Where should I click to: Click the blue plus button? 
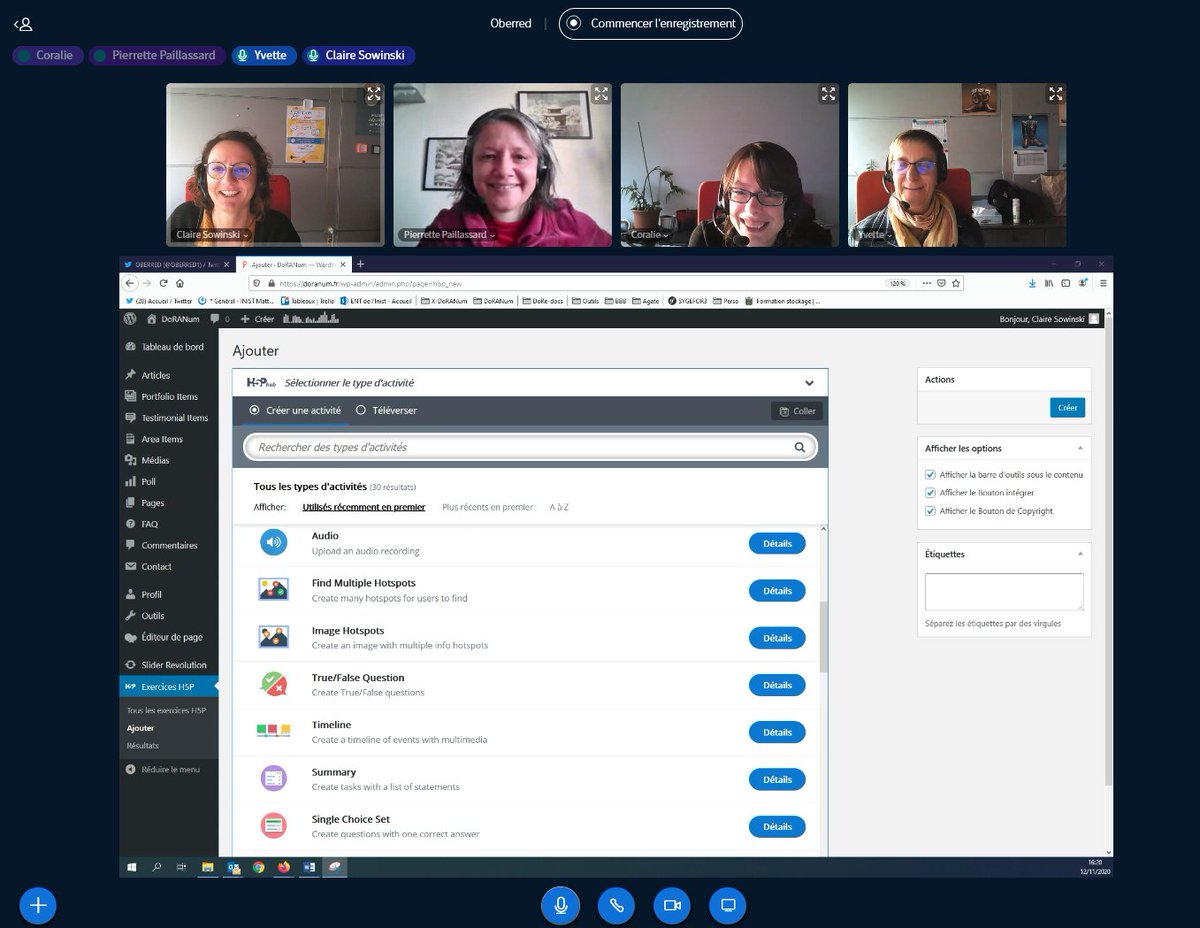pyautogui.click(x=38, y=905)
